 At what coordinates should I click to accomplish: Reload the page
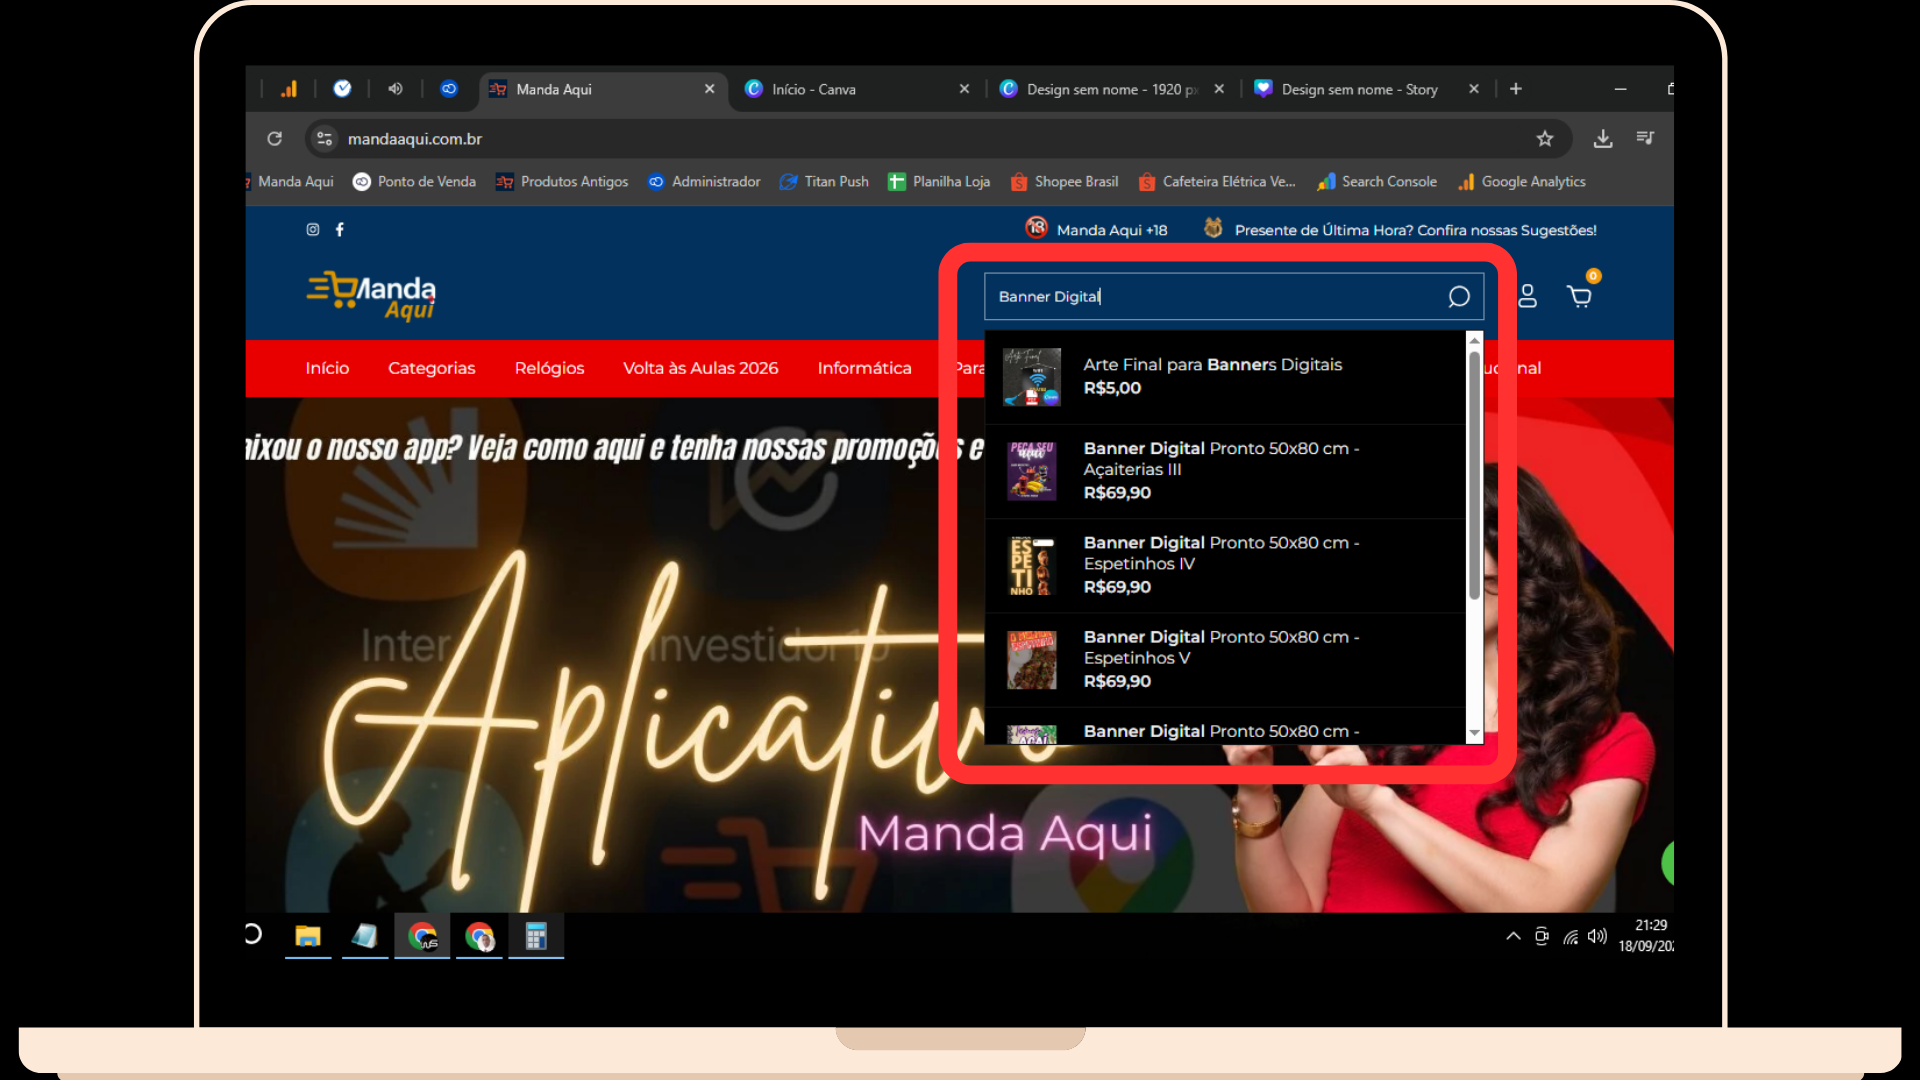click(x=275, y=139)
